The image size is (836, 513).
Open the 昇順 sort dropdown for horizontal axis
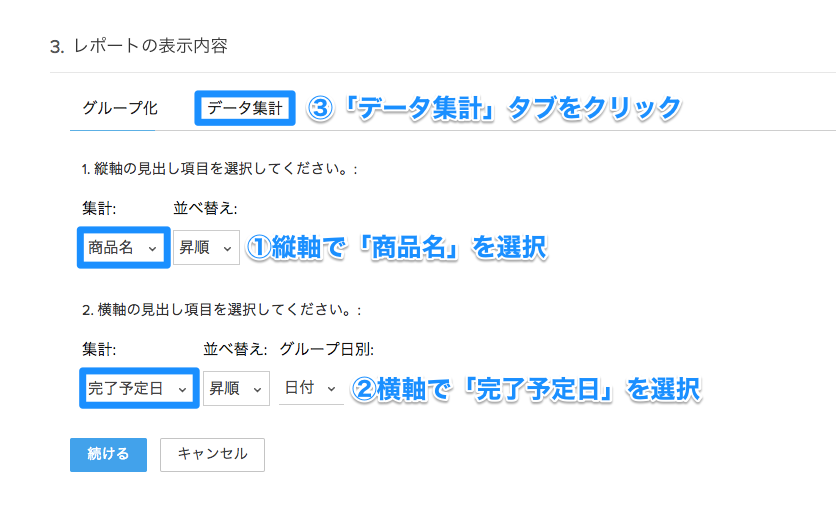pos(236,388)
